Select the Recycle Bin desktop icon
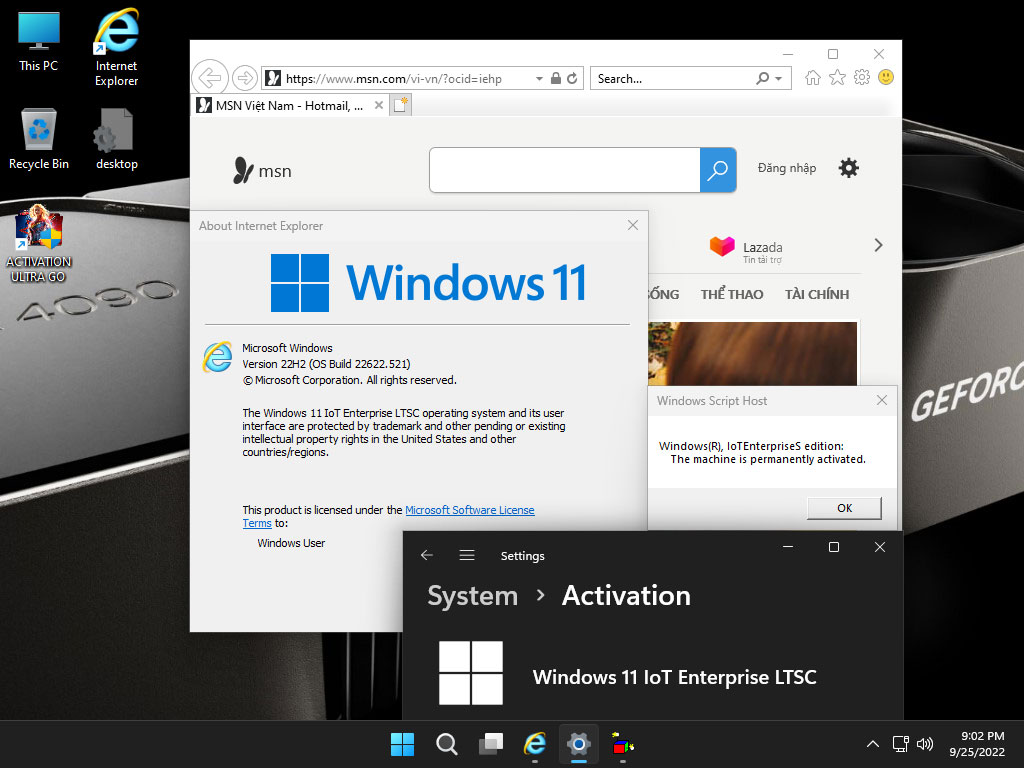Screen dimensions: 1024x768 click(39, 139)
